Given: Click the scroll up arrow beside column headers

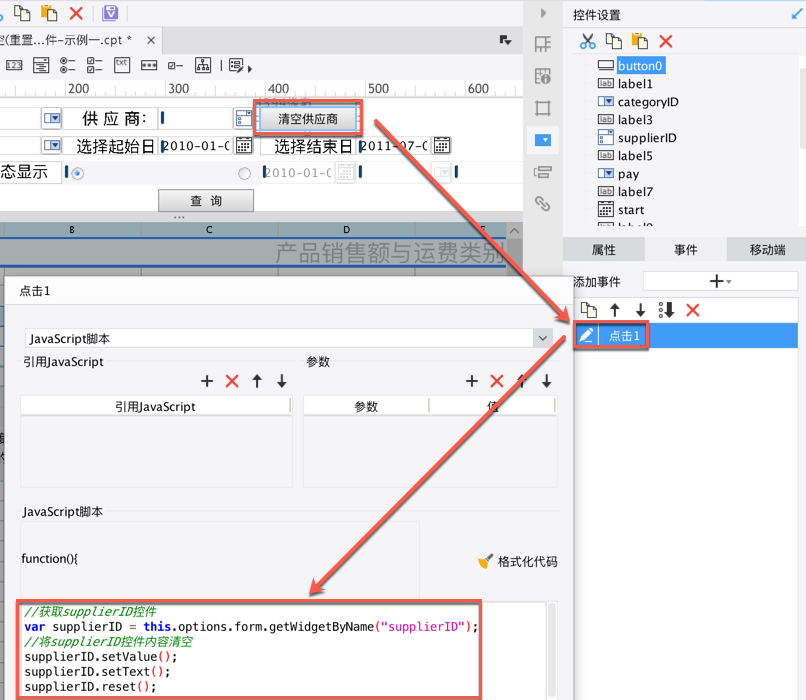Looking at the screenshot, I should (514, 231).
